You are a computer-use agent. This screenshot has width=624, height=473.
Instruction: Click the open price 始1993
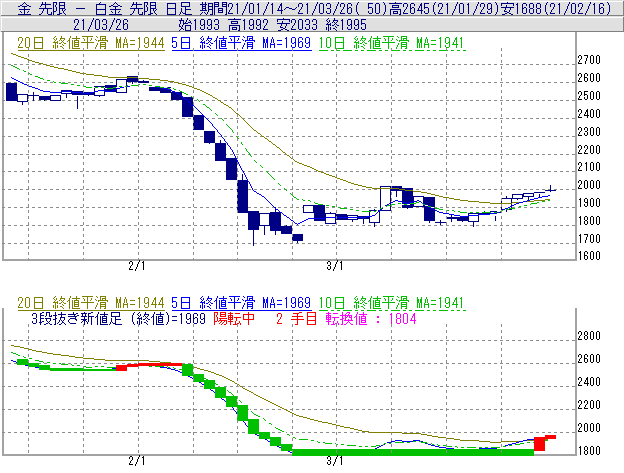(199, 25)
